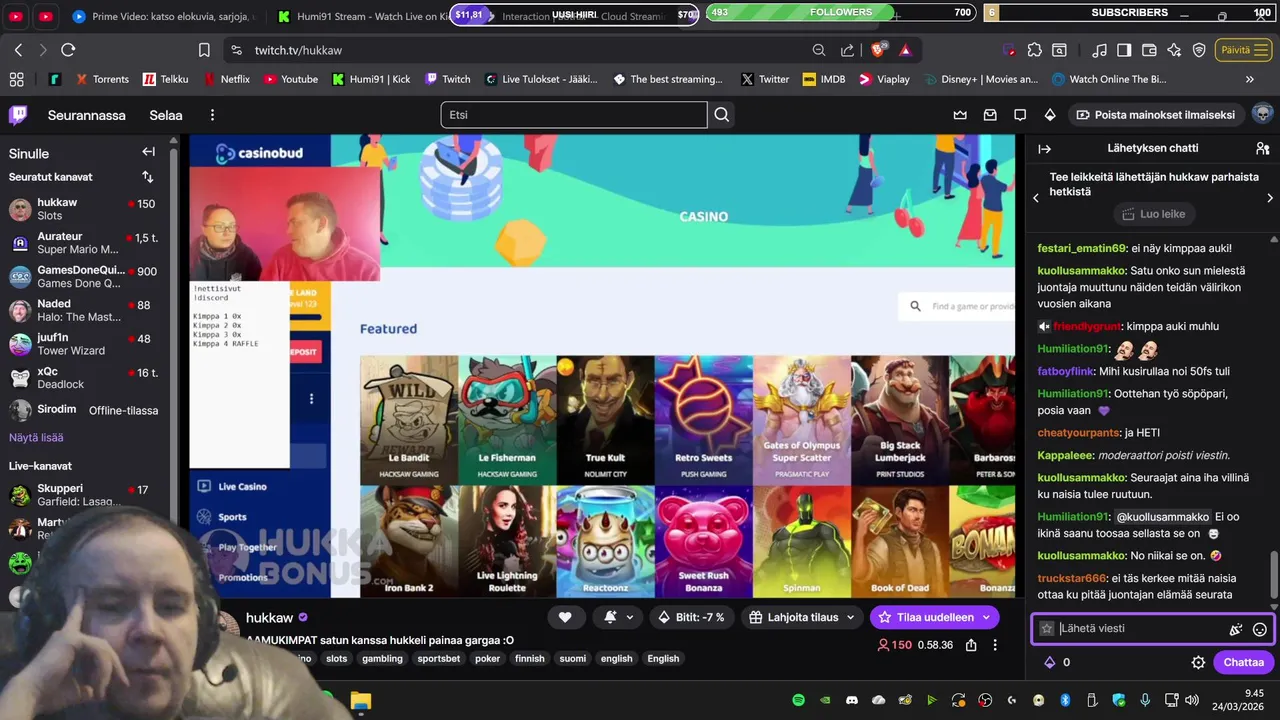The width and height of the screenshot is (1280, 720).
Task: Open Päivitä browser menu
Action: (x=1245, y=50)
